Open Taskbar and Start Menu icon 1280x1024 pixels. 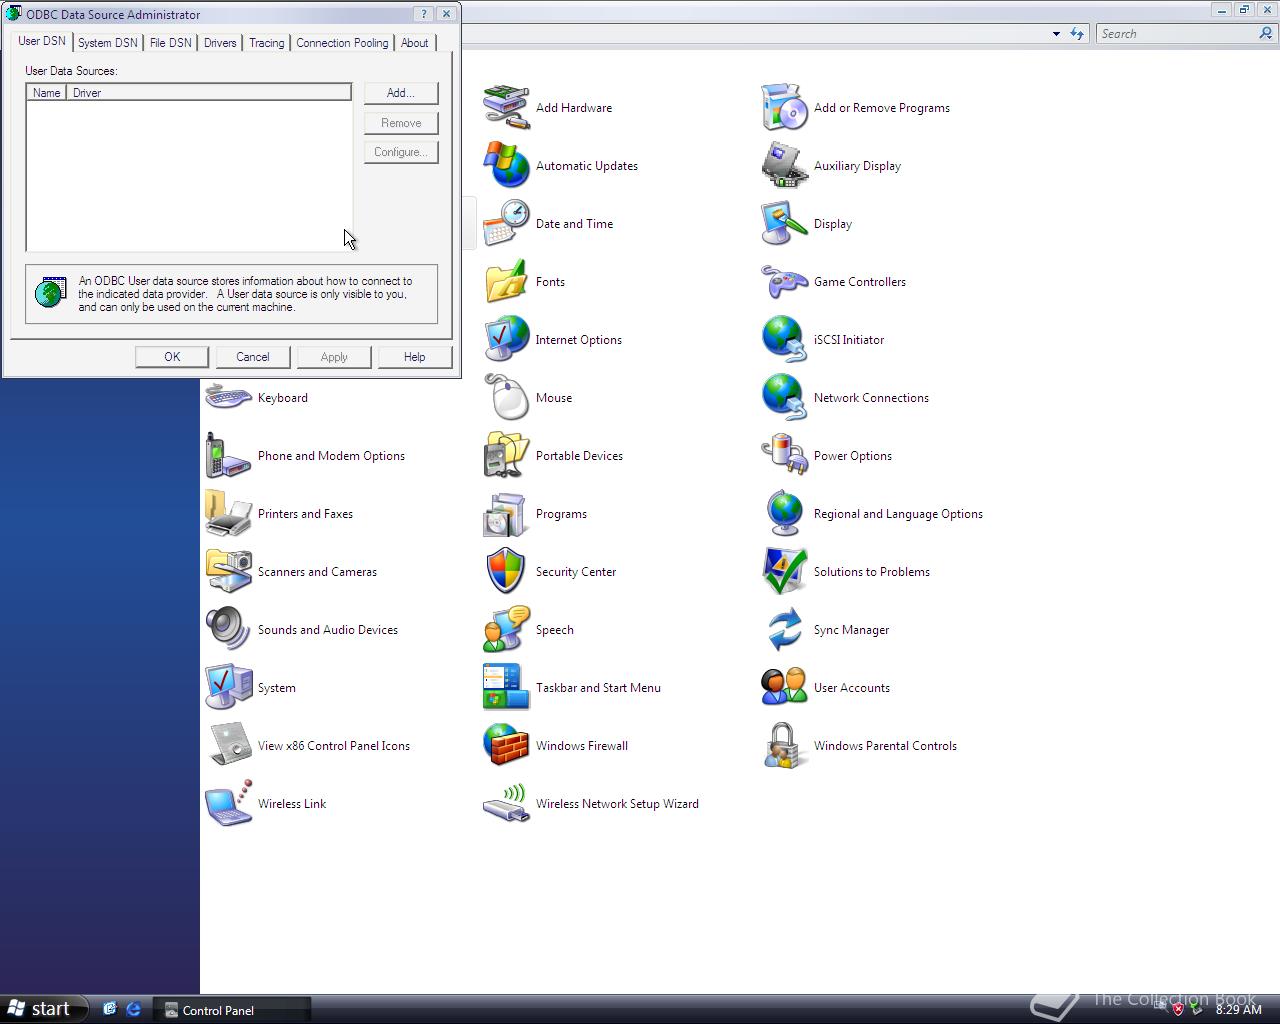tap(506, 688)
